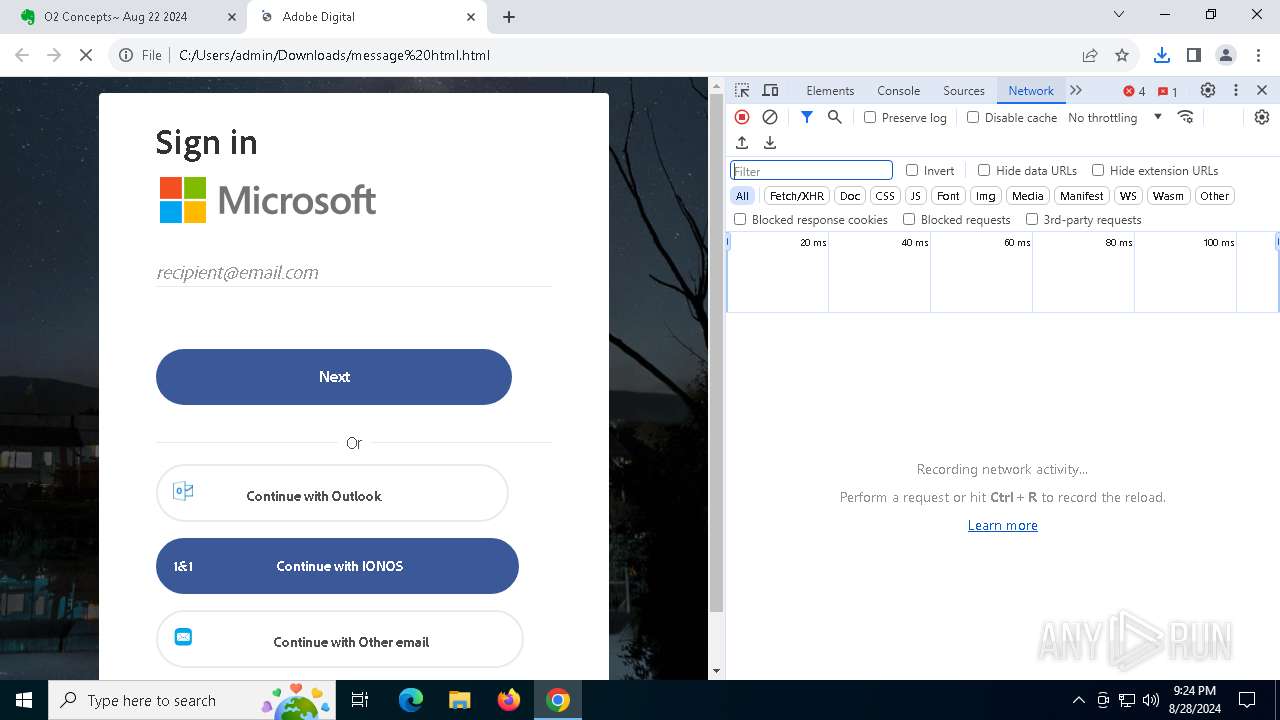
Task: Stop loading the page in Chrome
Action: (86, 55)
